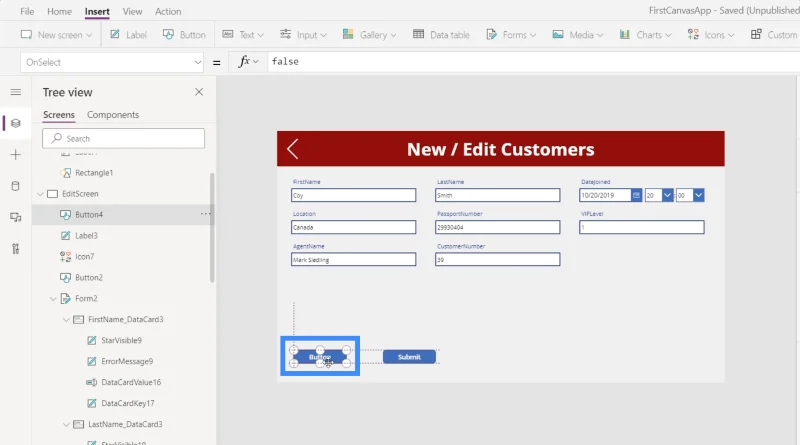Screen dimensions: 800x445
Task: Click the Location field showing Canada
Action: [354, 227]
